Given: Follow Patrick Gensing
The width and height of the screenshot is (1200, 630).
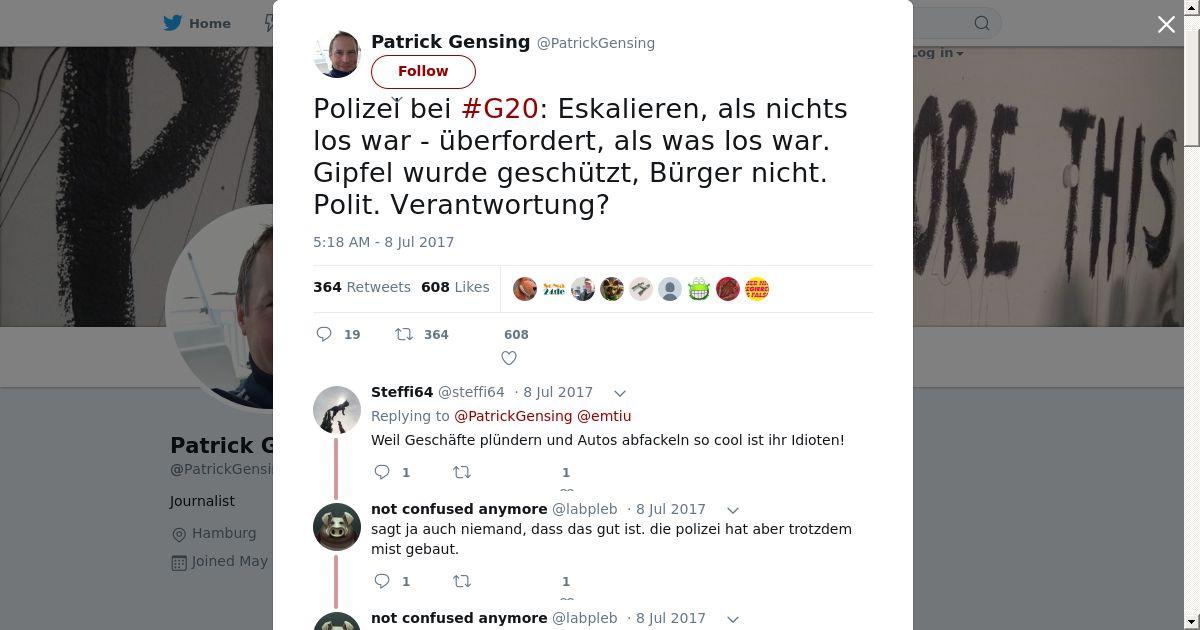Looking at the screenshot, I should point(423,71).
